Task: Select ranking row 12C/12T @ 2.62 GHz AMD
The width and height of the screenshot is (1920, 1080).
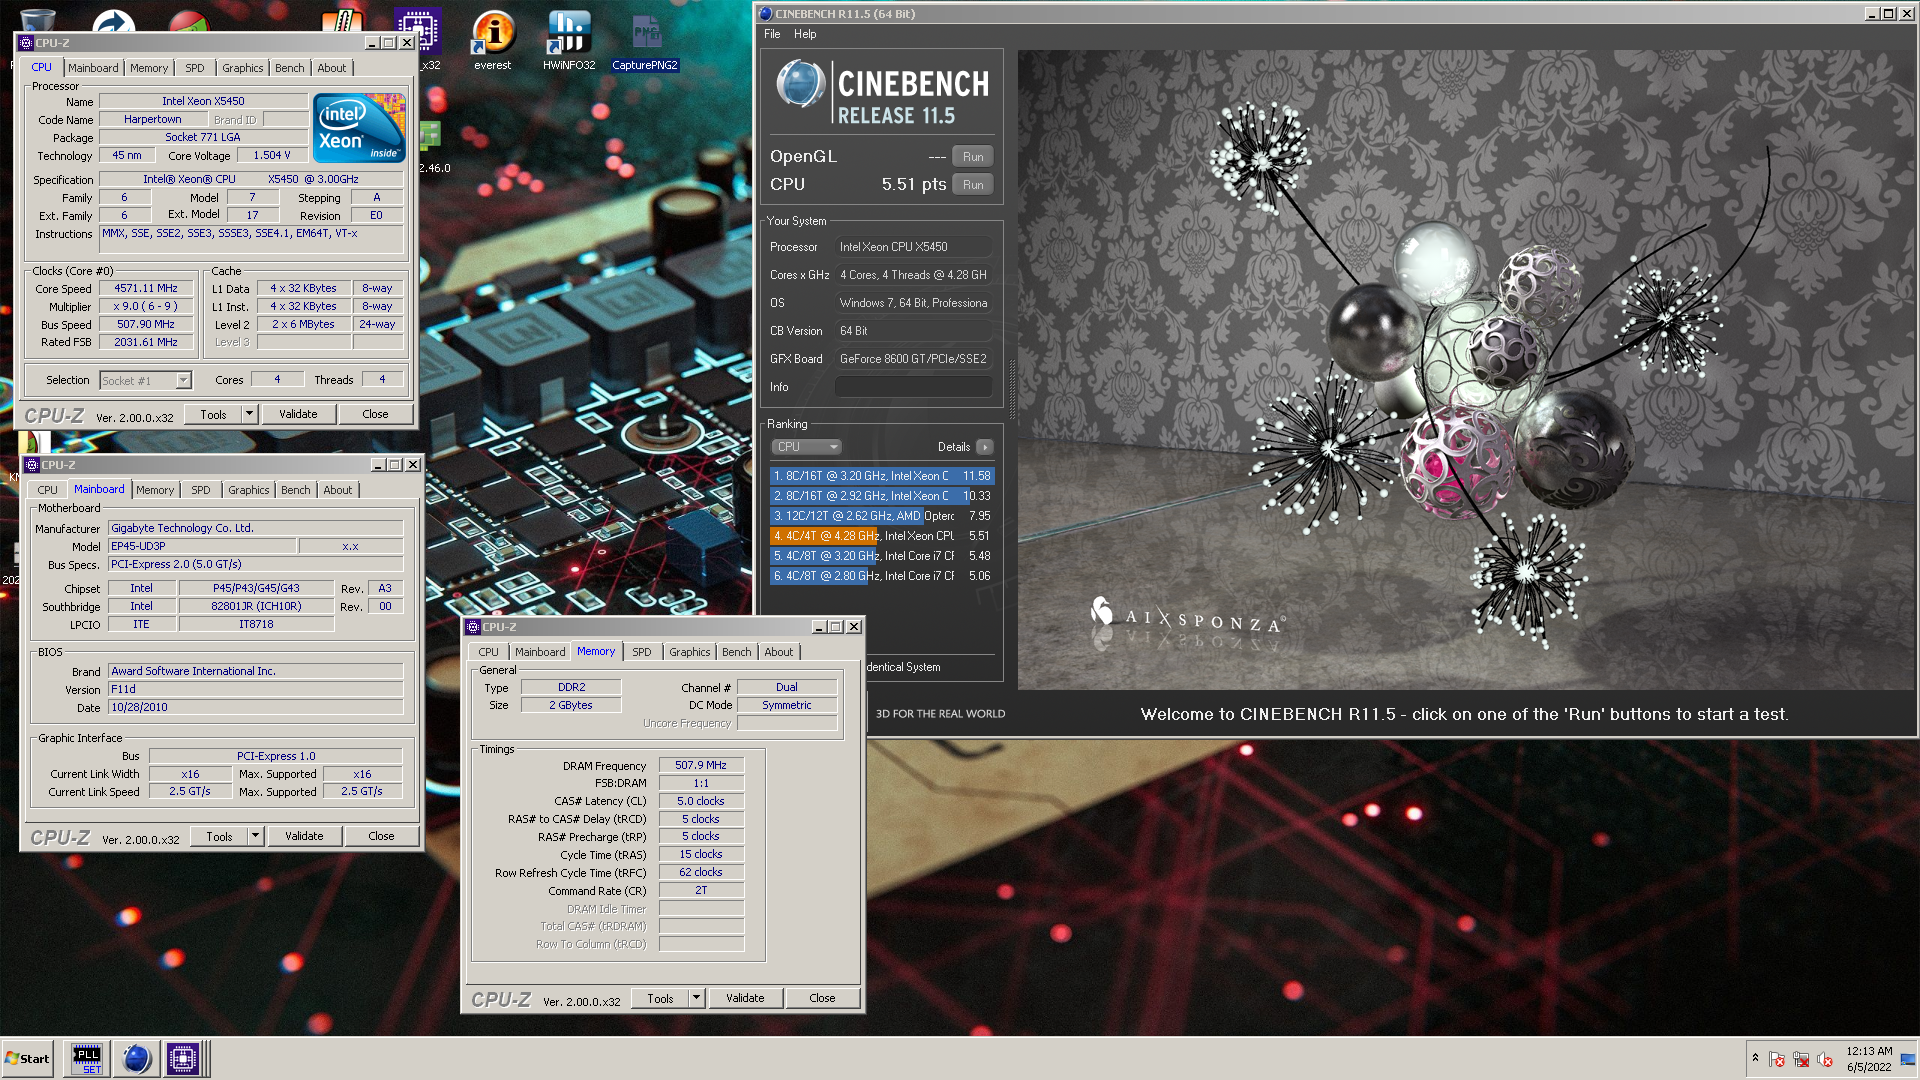Action: [x=882, y=516]
